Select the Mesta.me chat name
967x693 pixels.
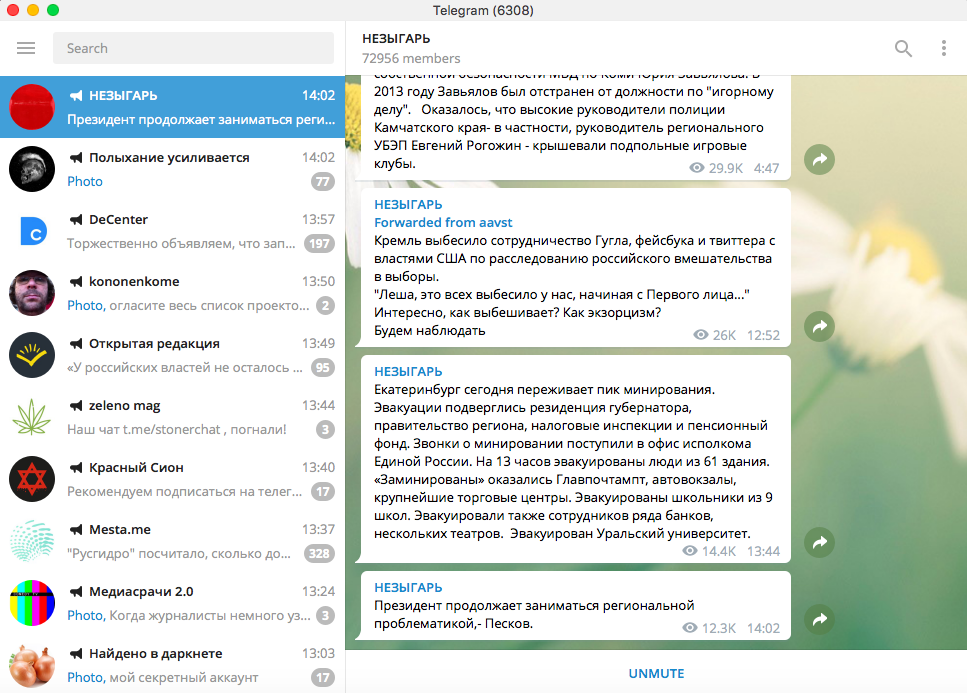point(120,530)
